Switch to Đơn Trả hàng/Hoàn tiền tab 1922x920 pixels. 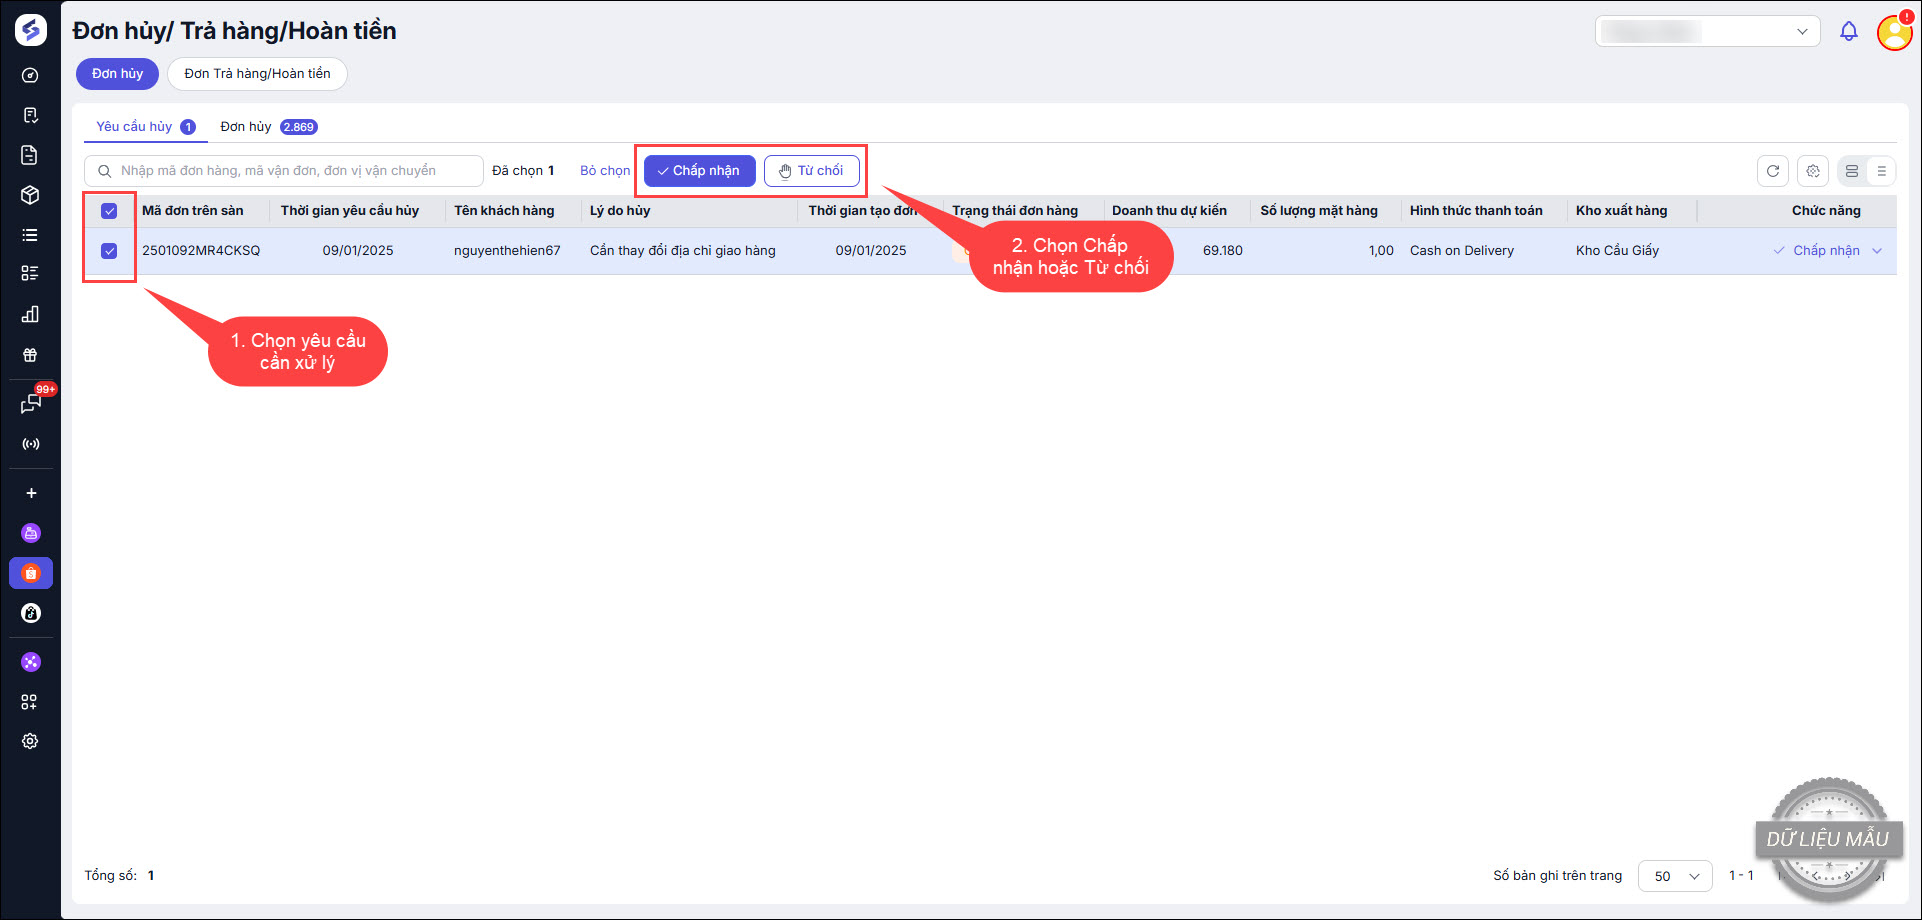click(x=257, y=74)
